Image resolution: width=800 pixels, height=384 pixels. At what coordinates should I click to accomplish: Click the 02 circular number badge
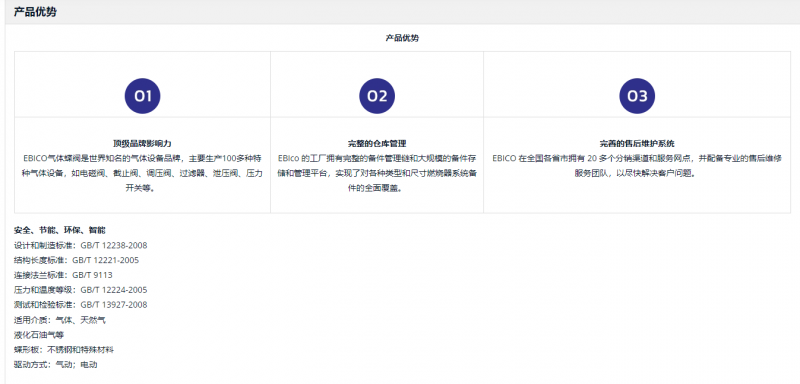point(377,96)
